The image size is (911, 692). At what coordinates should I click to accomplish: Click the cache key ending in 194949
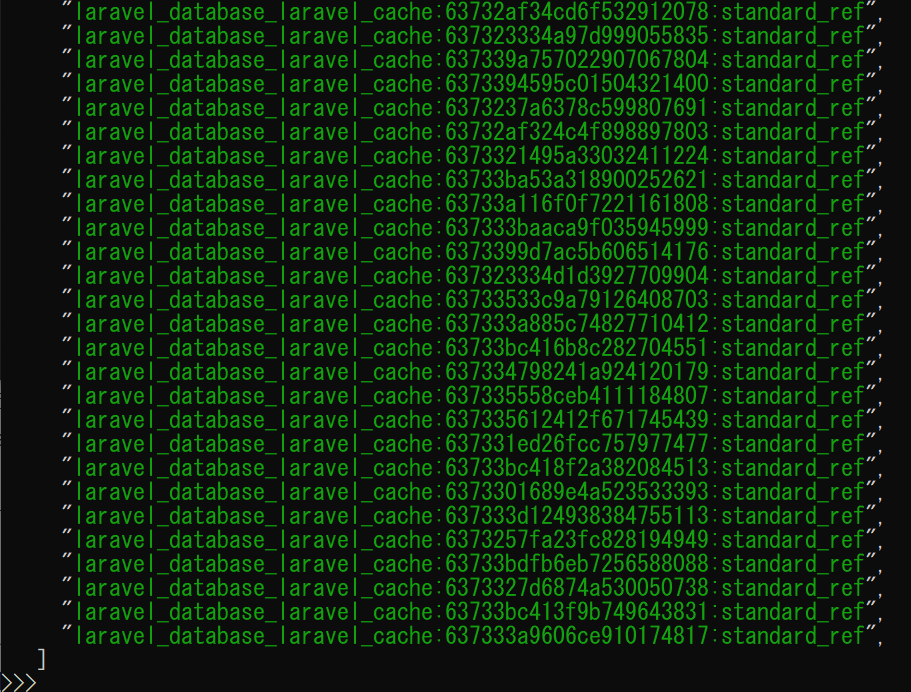click(469, 540)
